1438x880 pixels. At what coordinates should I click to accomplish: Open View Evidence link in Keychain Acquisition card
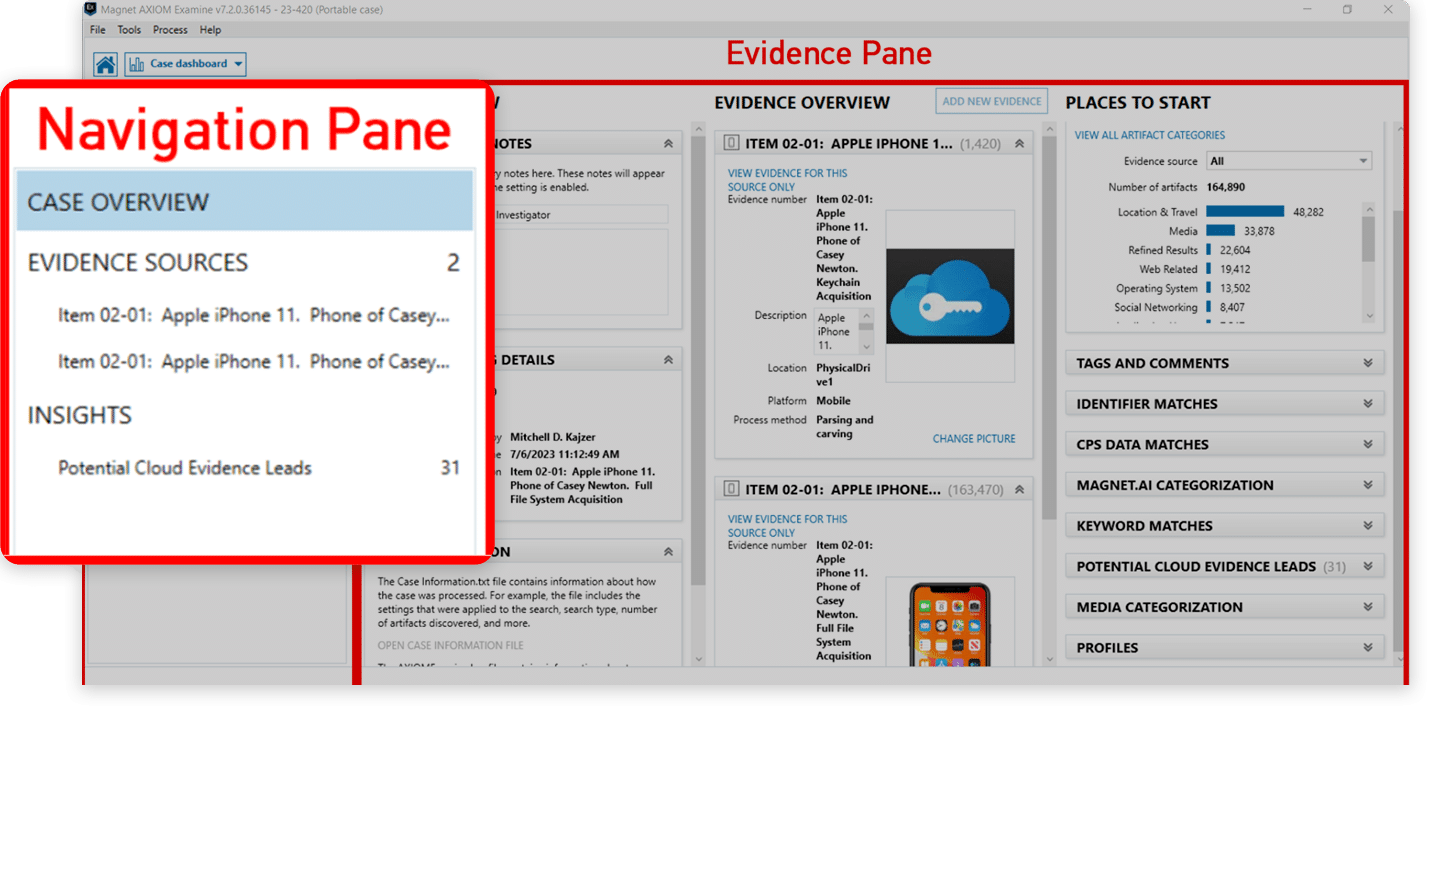(787, 180)
